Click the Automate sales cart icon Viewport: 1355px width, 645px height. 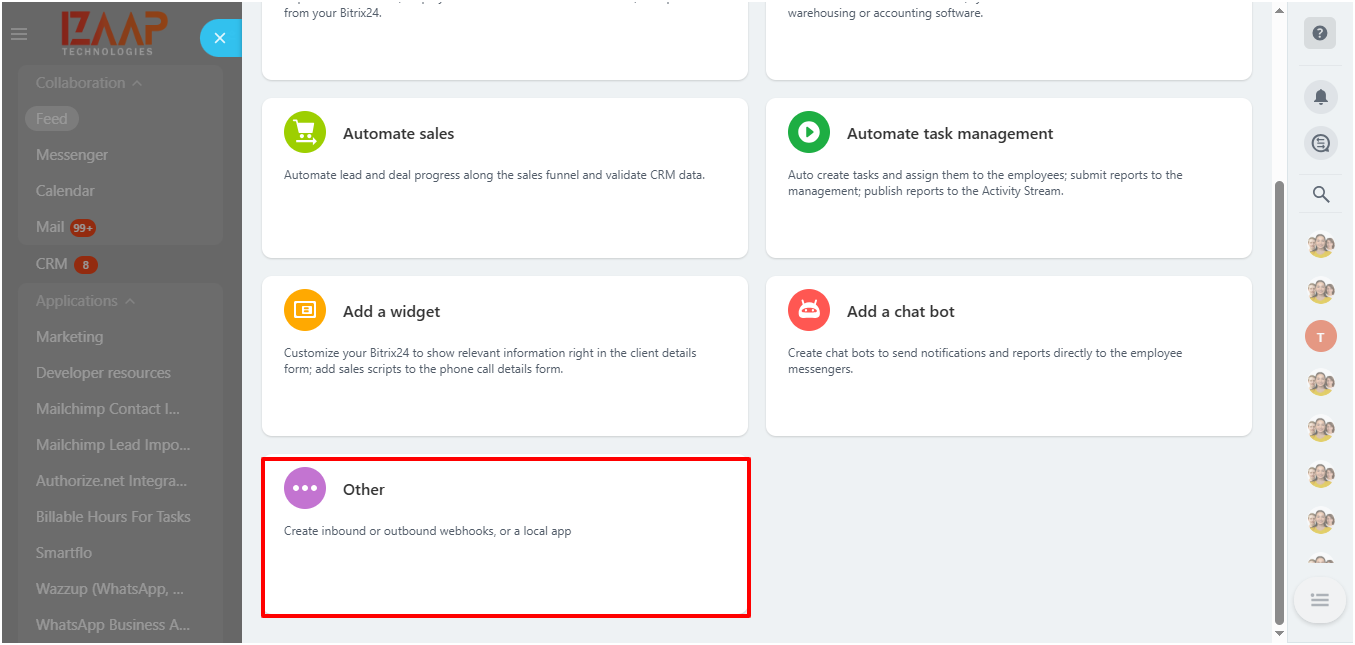(305, 132)
